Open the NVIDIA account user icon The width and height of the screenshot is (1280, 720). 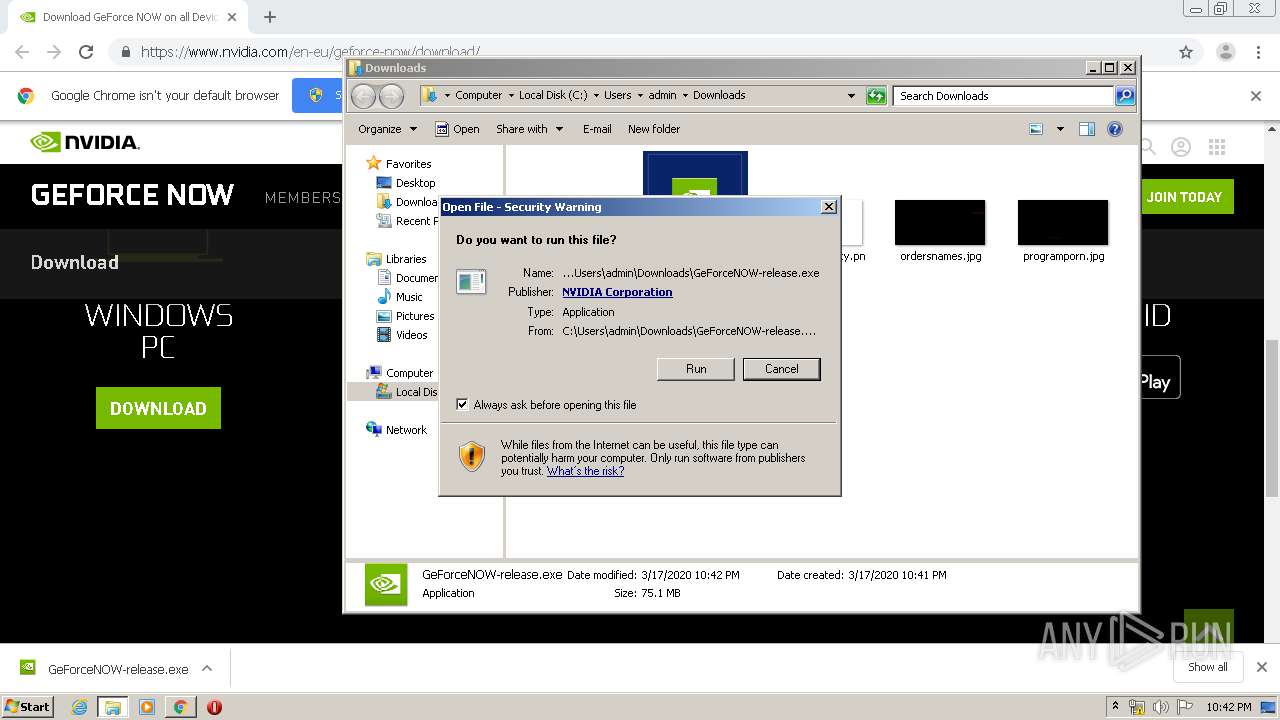(1181, 147)
